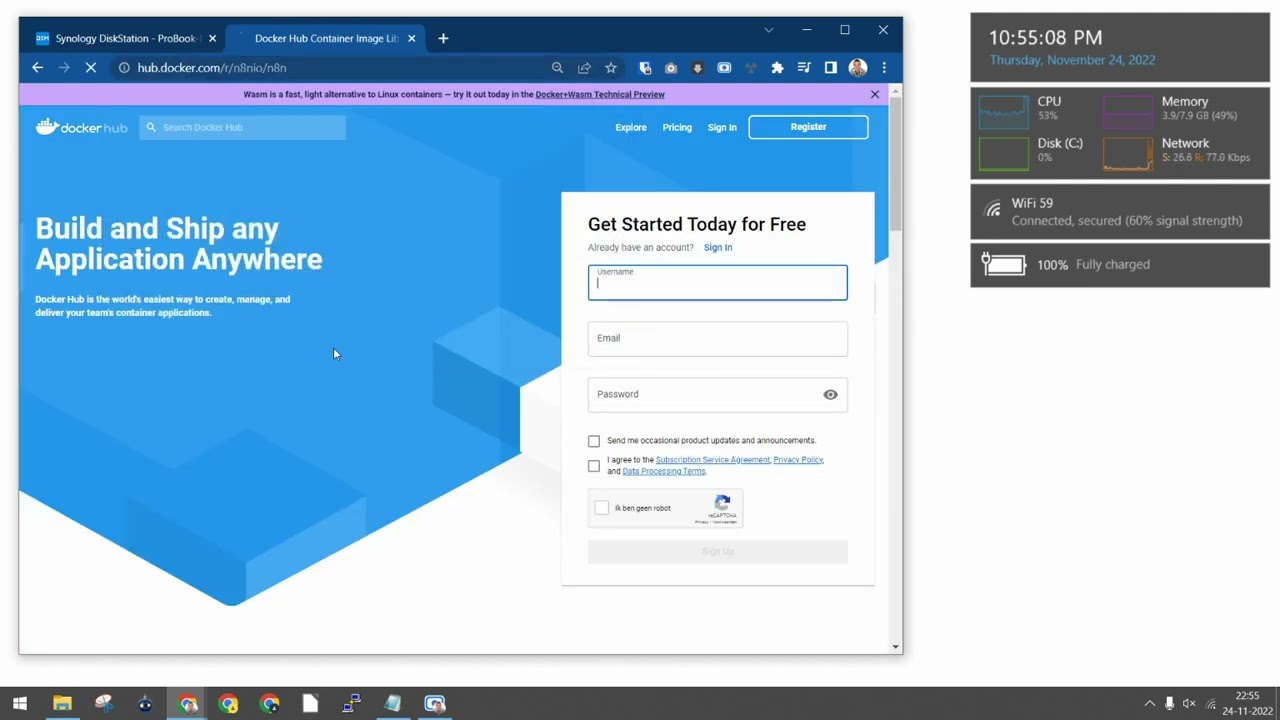The image size is (1280, 720).
Task: Focus the Username input field
Action: [x=718, y=283]
